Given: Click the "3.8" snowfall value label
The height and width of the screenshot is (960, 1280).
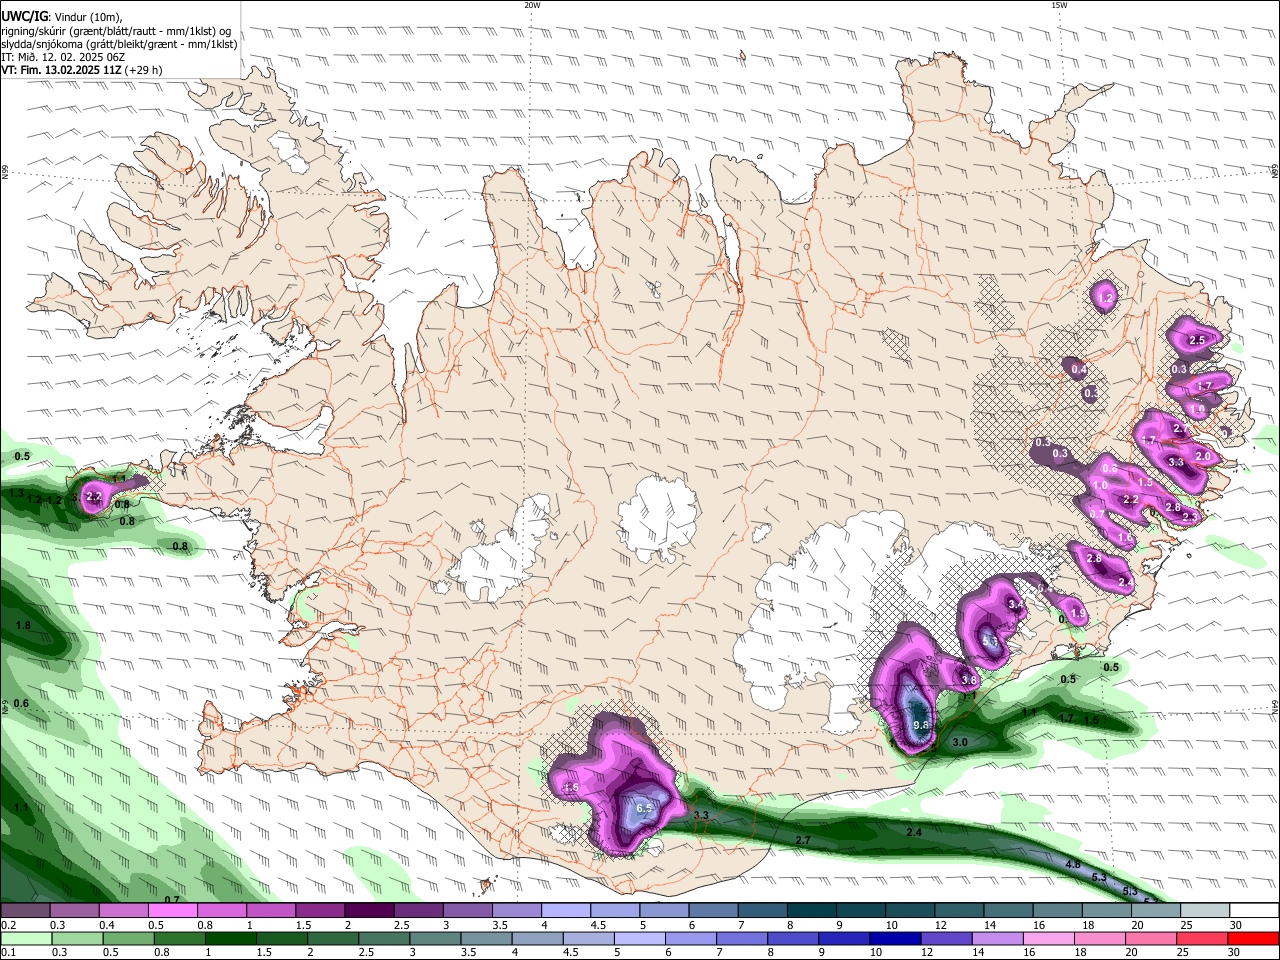Looking at the screenshot, I should (x=969, y=680).
